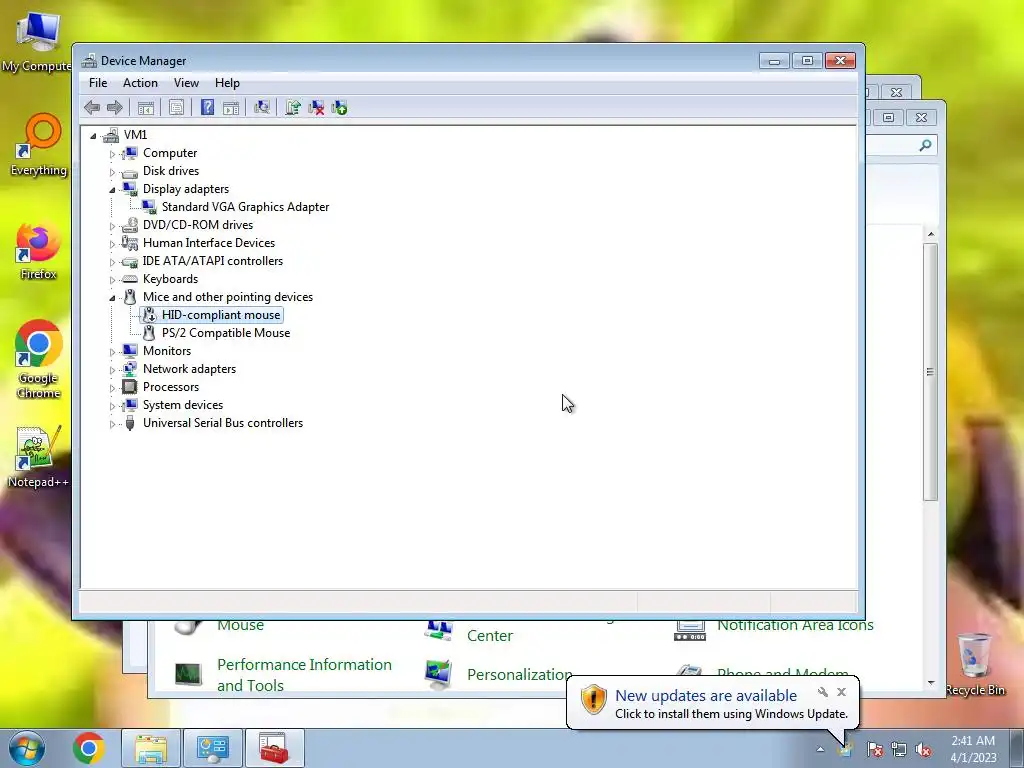Expand the Monitors category
Image resolution: width=1024 pixels, height=768 pixels.
(112, 352)
